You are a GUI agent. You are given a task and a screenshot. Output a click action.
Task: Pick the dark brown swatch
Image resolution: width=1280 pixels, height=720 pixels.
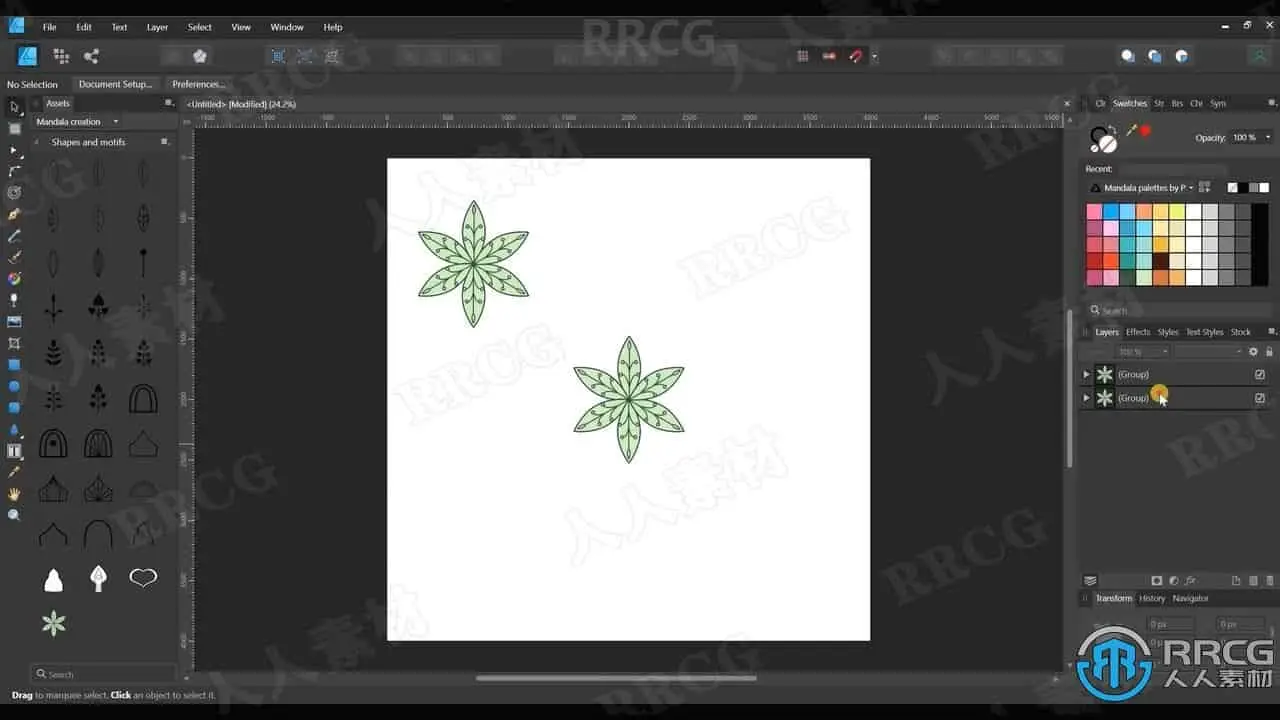[x=1160, y=261]
